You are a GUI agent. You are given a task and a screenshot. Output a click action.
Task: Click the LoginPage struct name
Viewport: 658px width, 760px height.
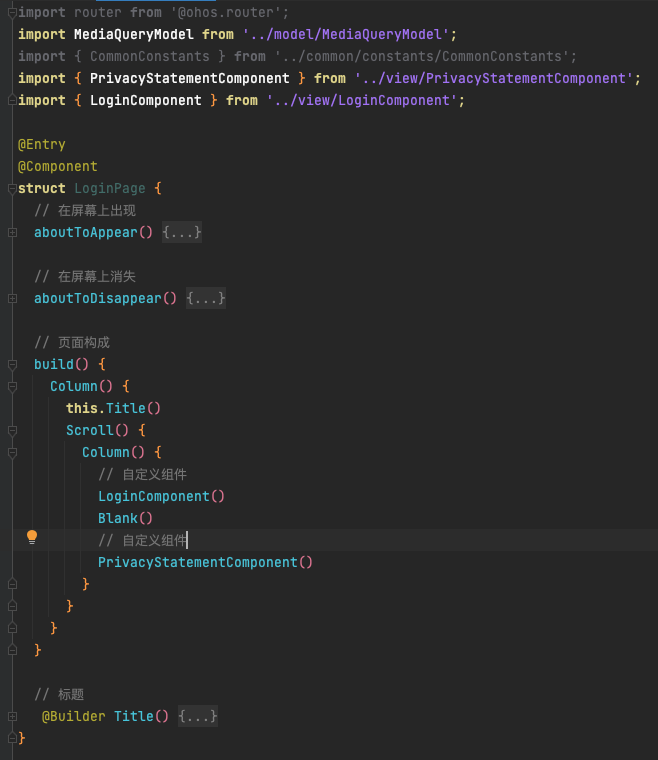(110, 189)
